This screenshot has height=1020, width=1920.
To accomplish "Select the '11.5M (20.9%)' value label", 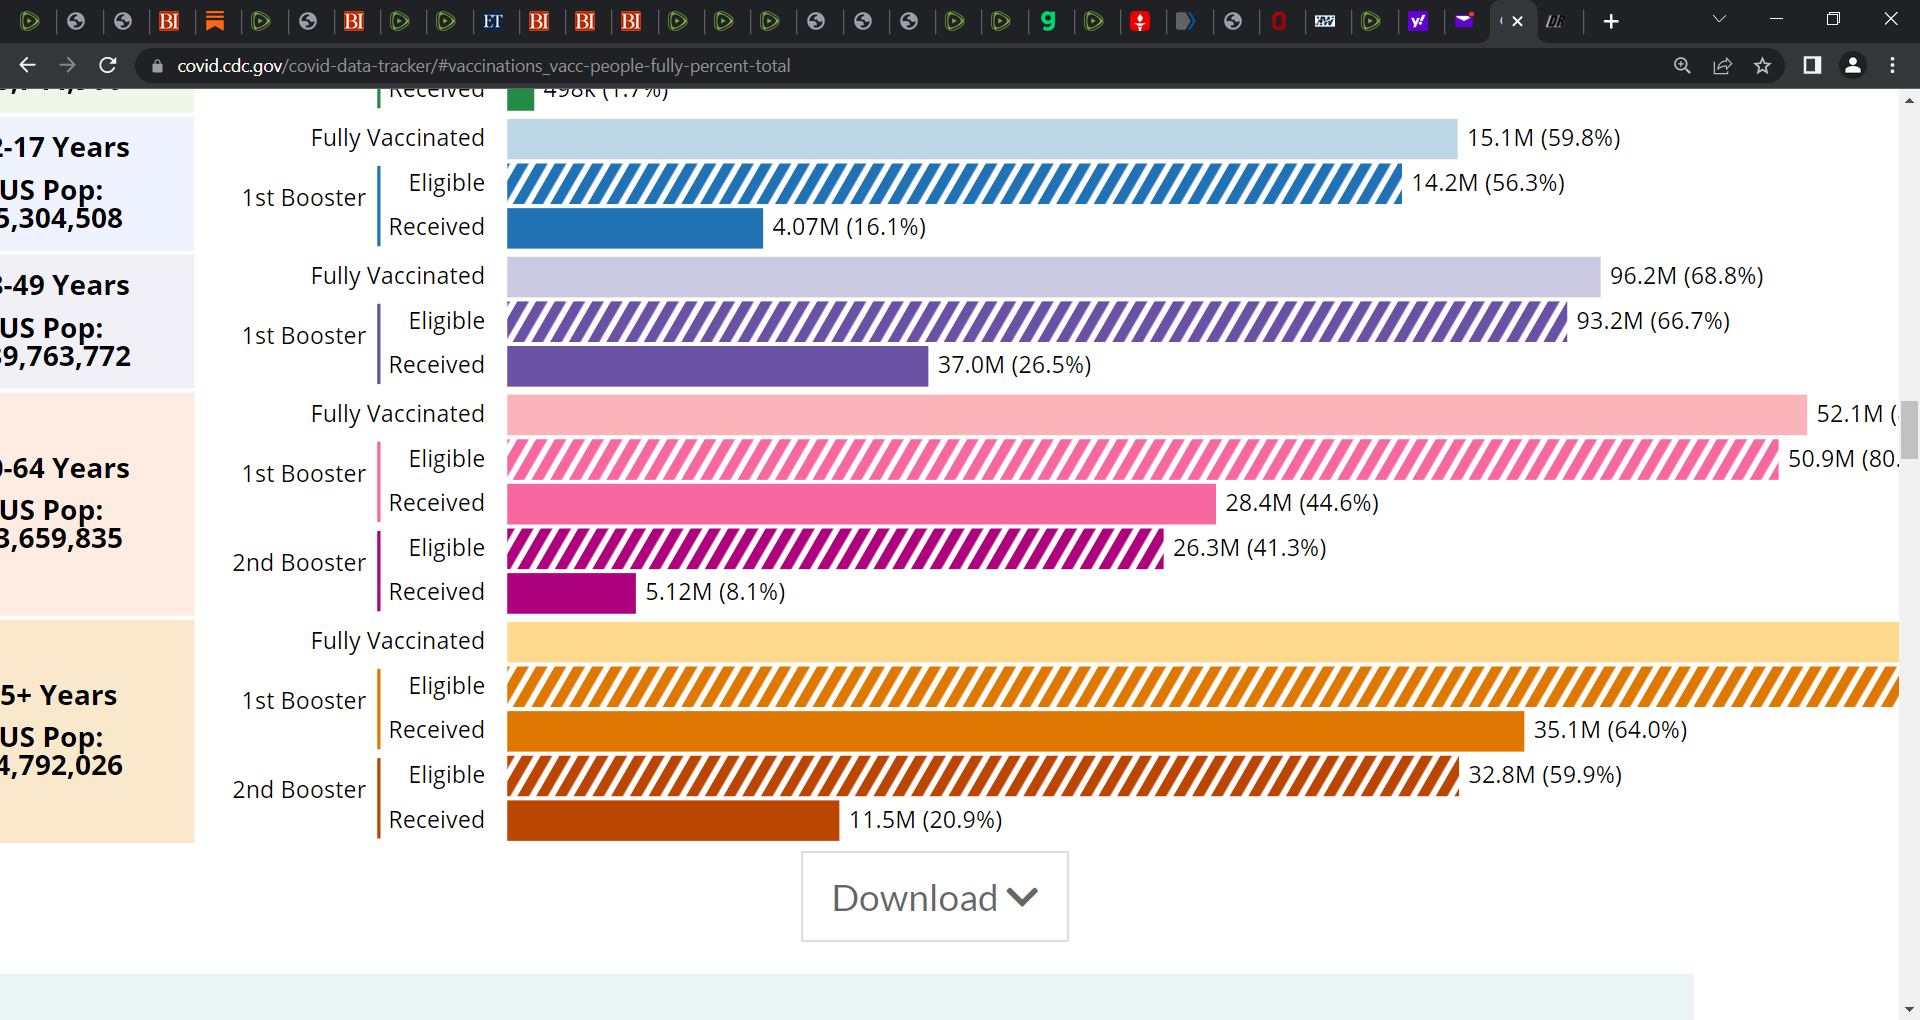I will (x=925, y=820).
